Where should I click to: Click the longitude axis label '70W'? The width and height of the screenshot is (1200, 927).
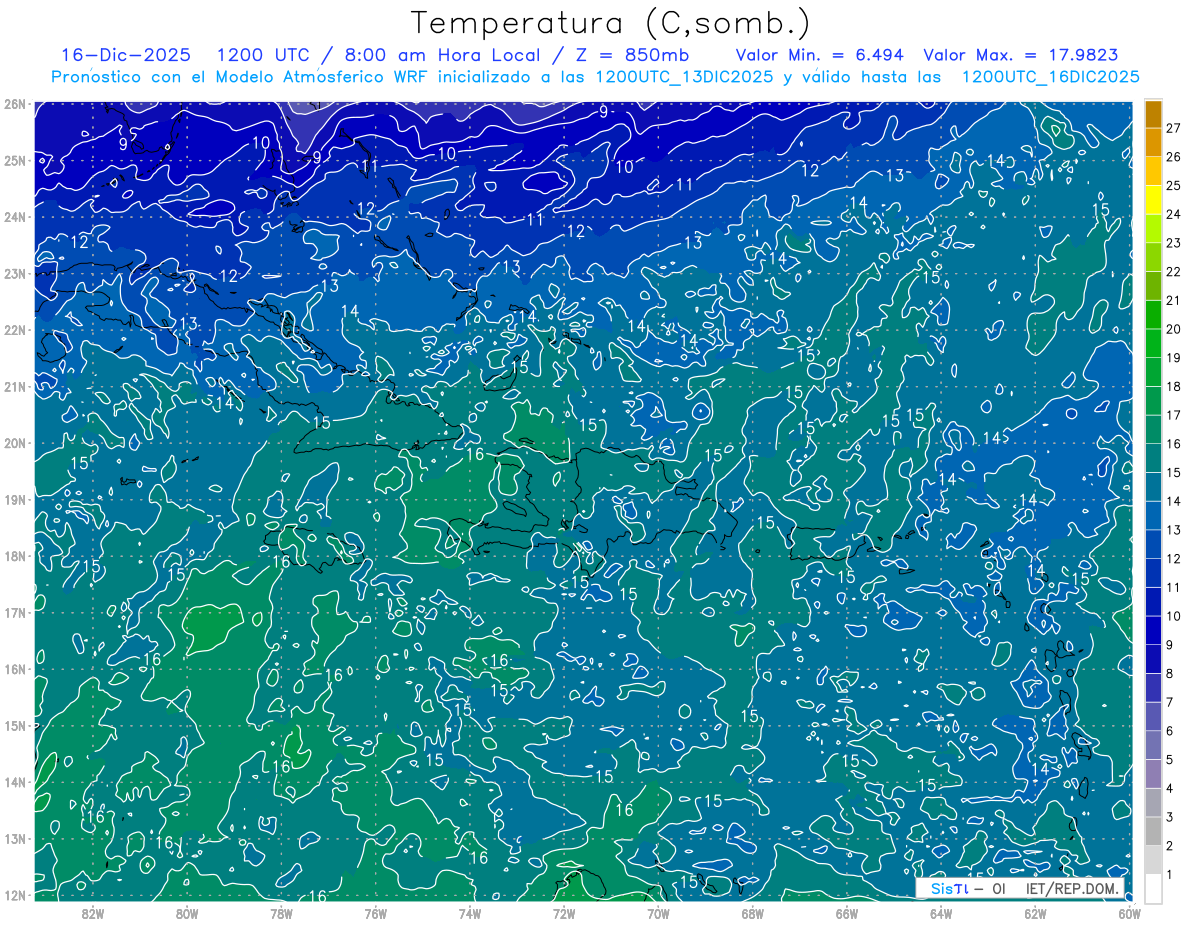[658, 912]
